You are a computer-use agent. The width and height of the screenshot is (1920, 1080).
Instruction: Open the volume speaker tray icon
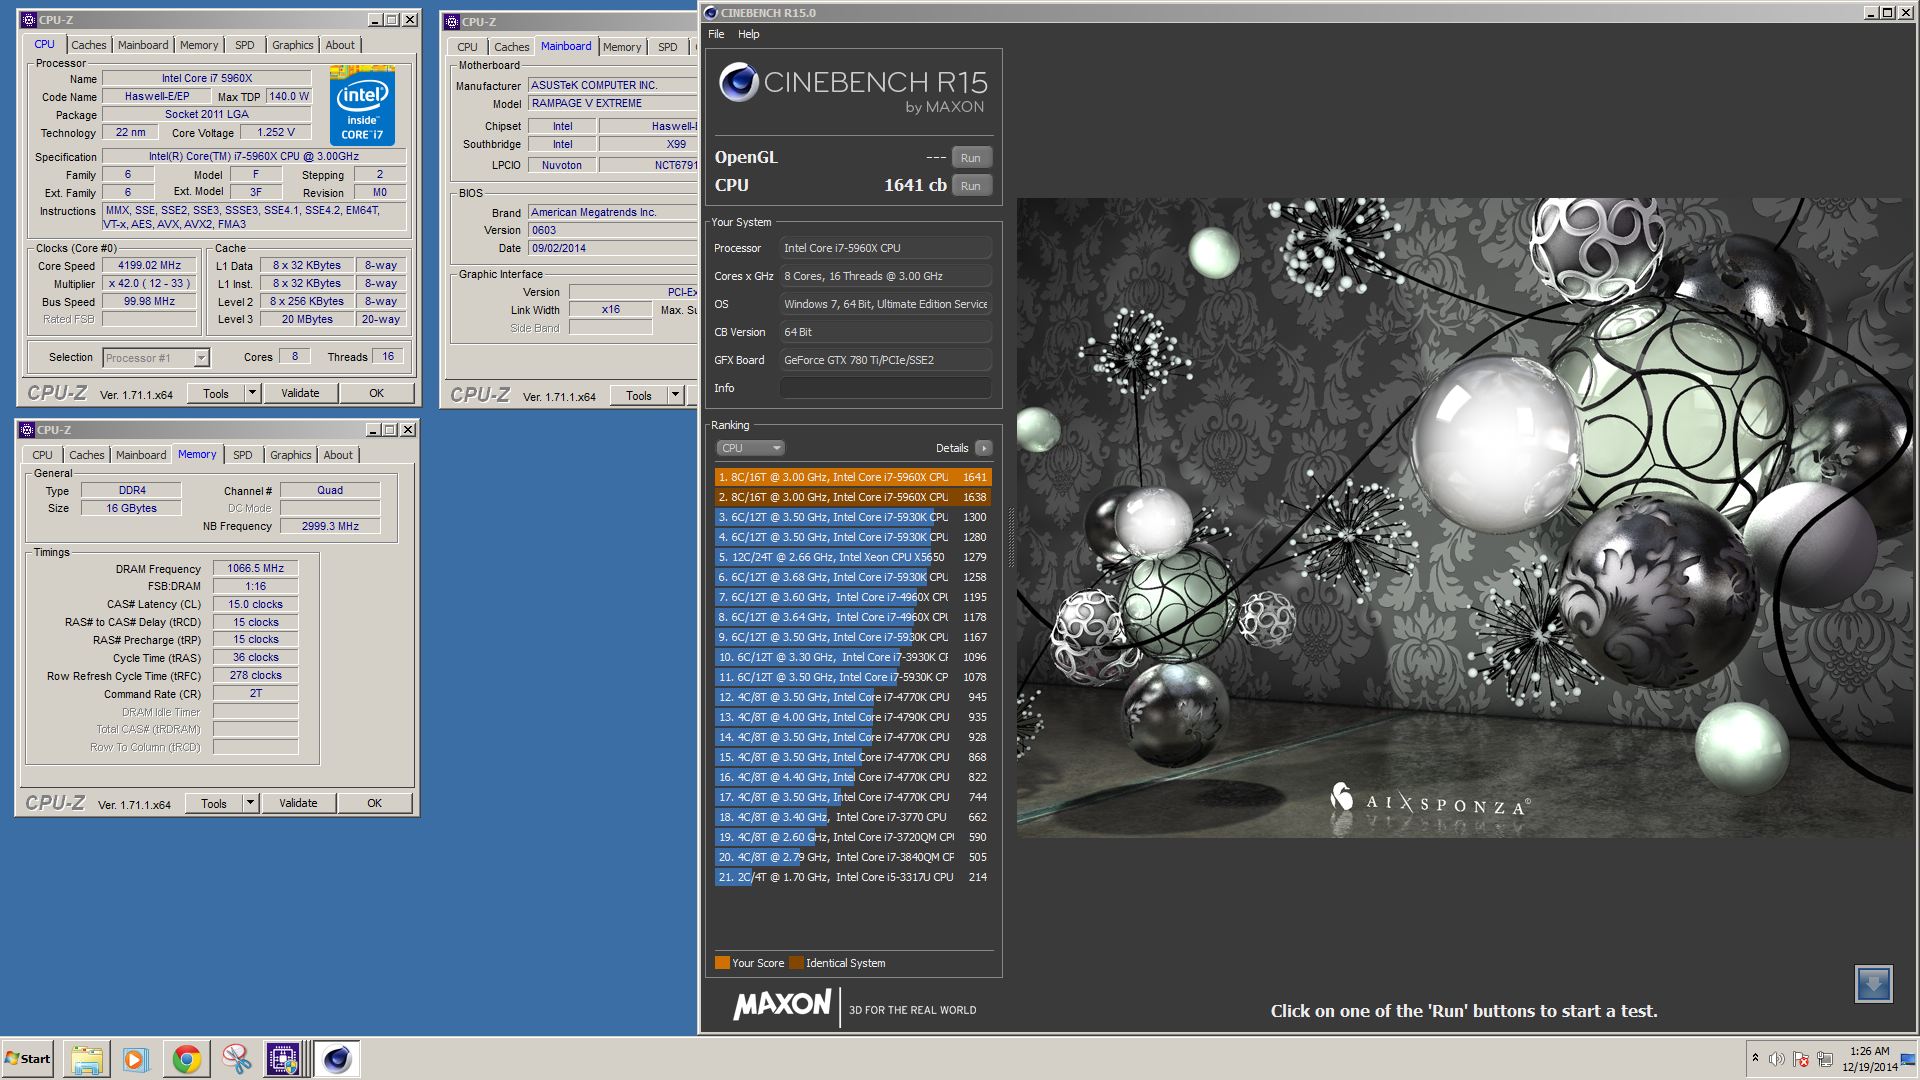coord(1777,1059)
